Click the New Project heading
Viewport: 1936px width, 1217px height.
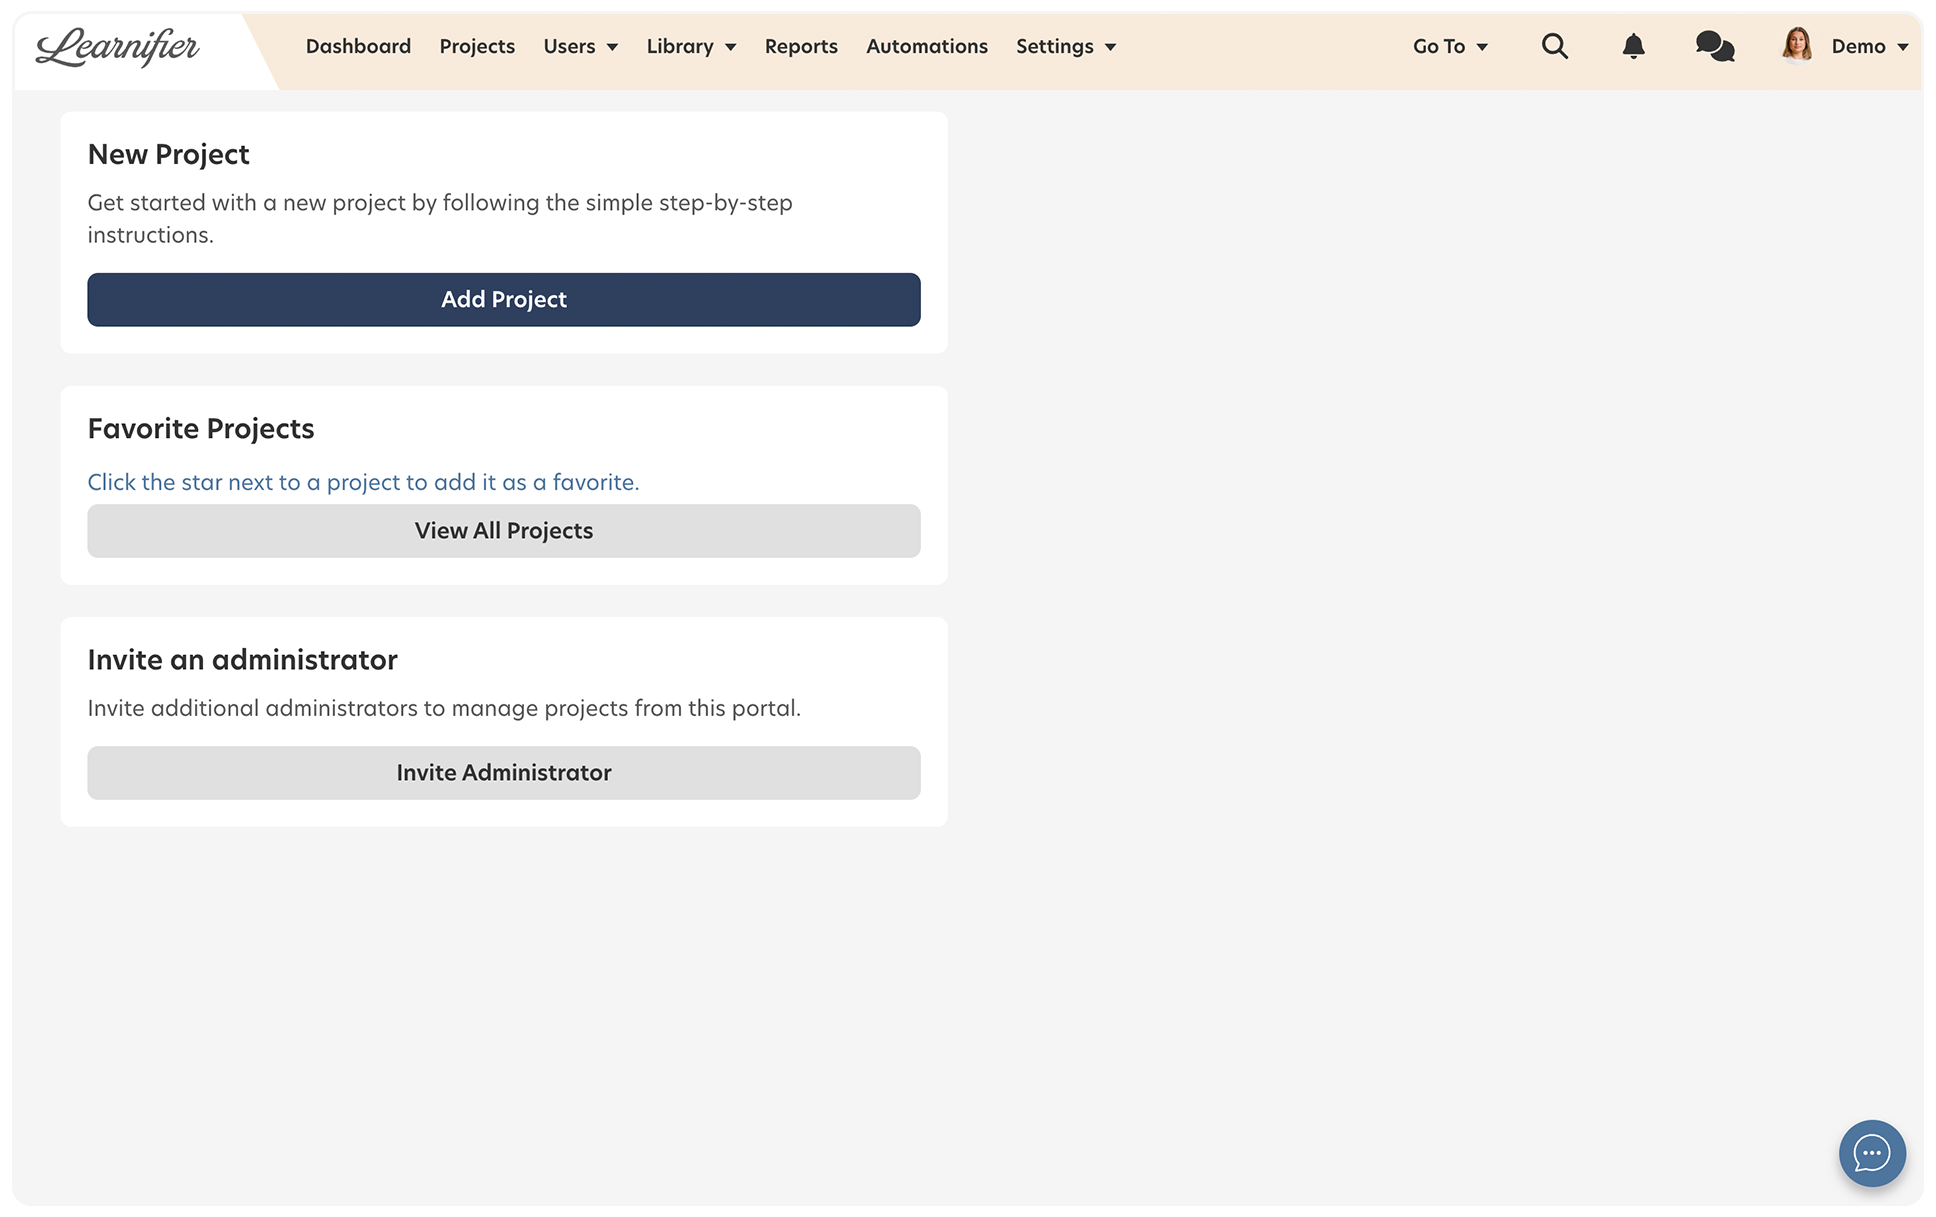click(168, 155)
